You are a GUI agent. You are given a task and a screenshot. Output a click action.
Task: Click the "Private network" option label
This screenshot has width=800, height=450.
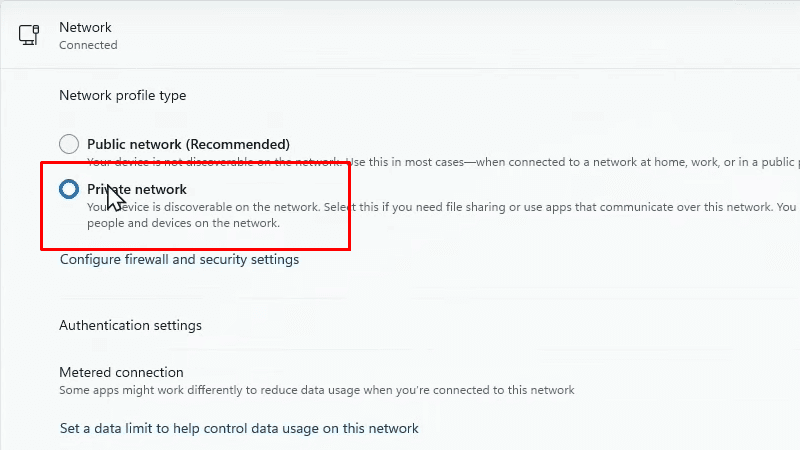137,189
